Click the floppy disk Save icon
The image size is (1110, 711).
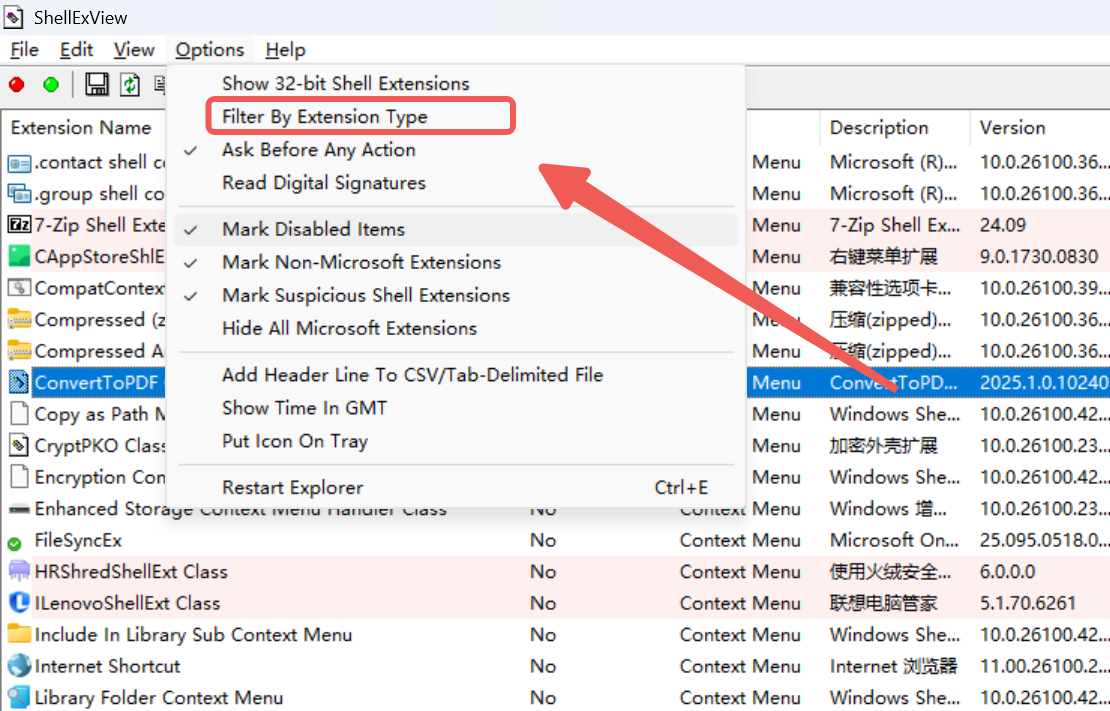97,84
